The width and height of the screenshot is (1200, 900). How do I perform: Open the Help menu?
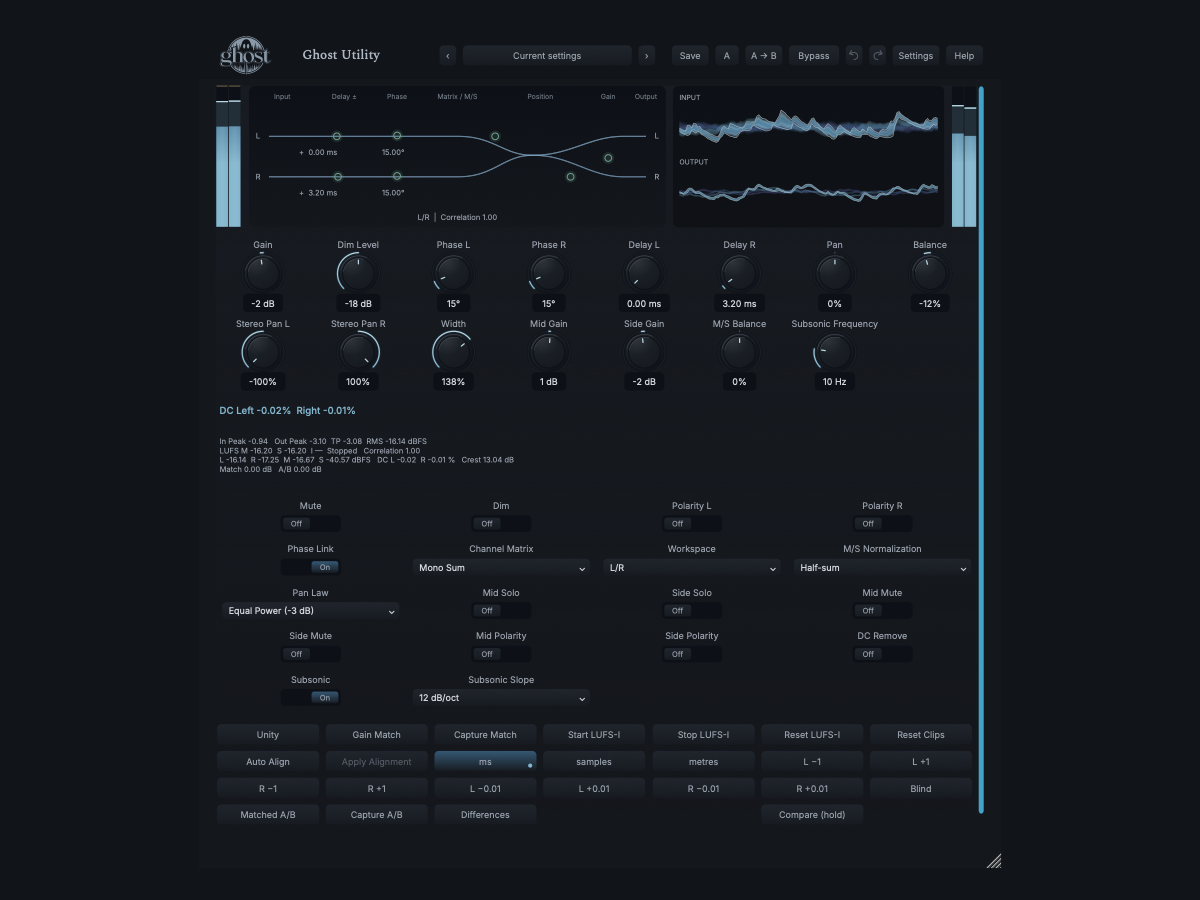tap(964, 56)
